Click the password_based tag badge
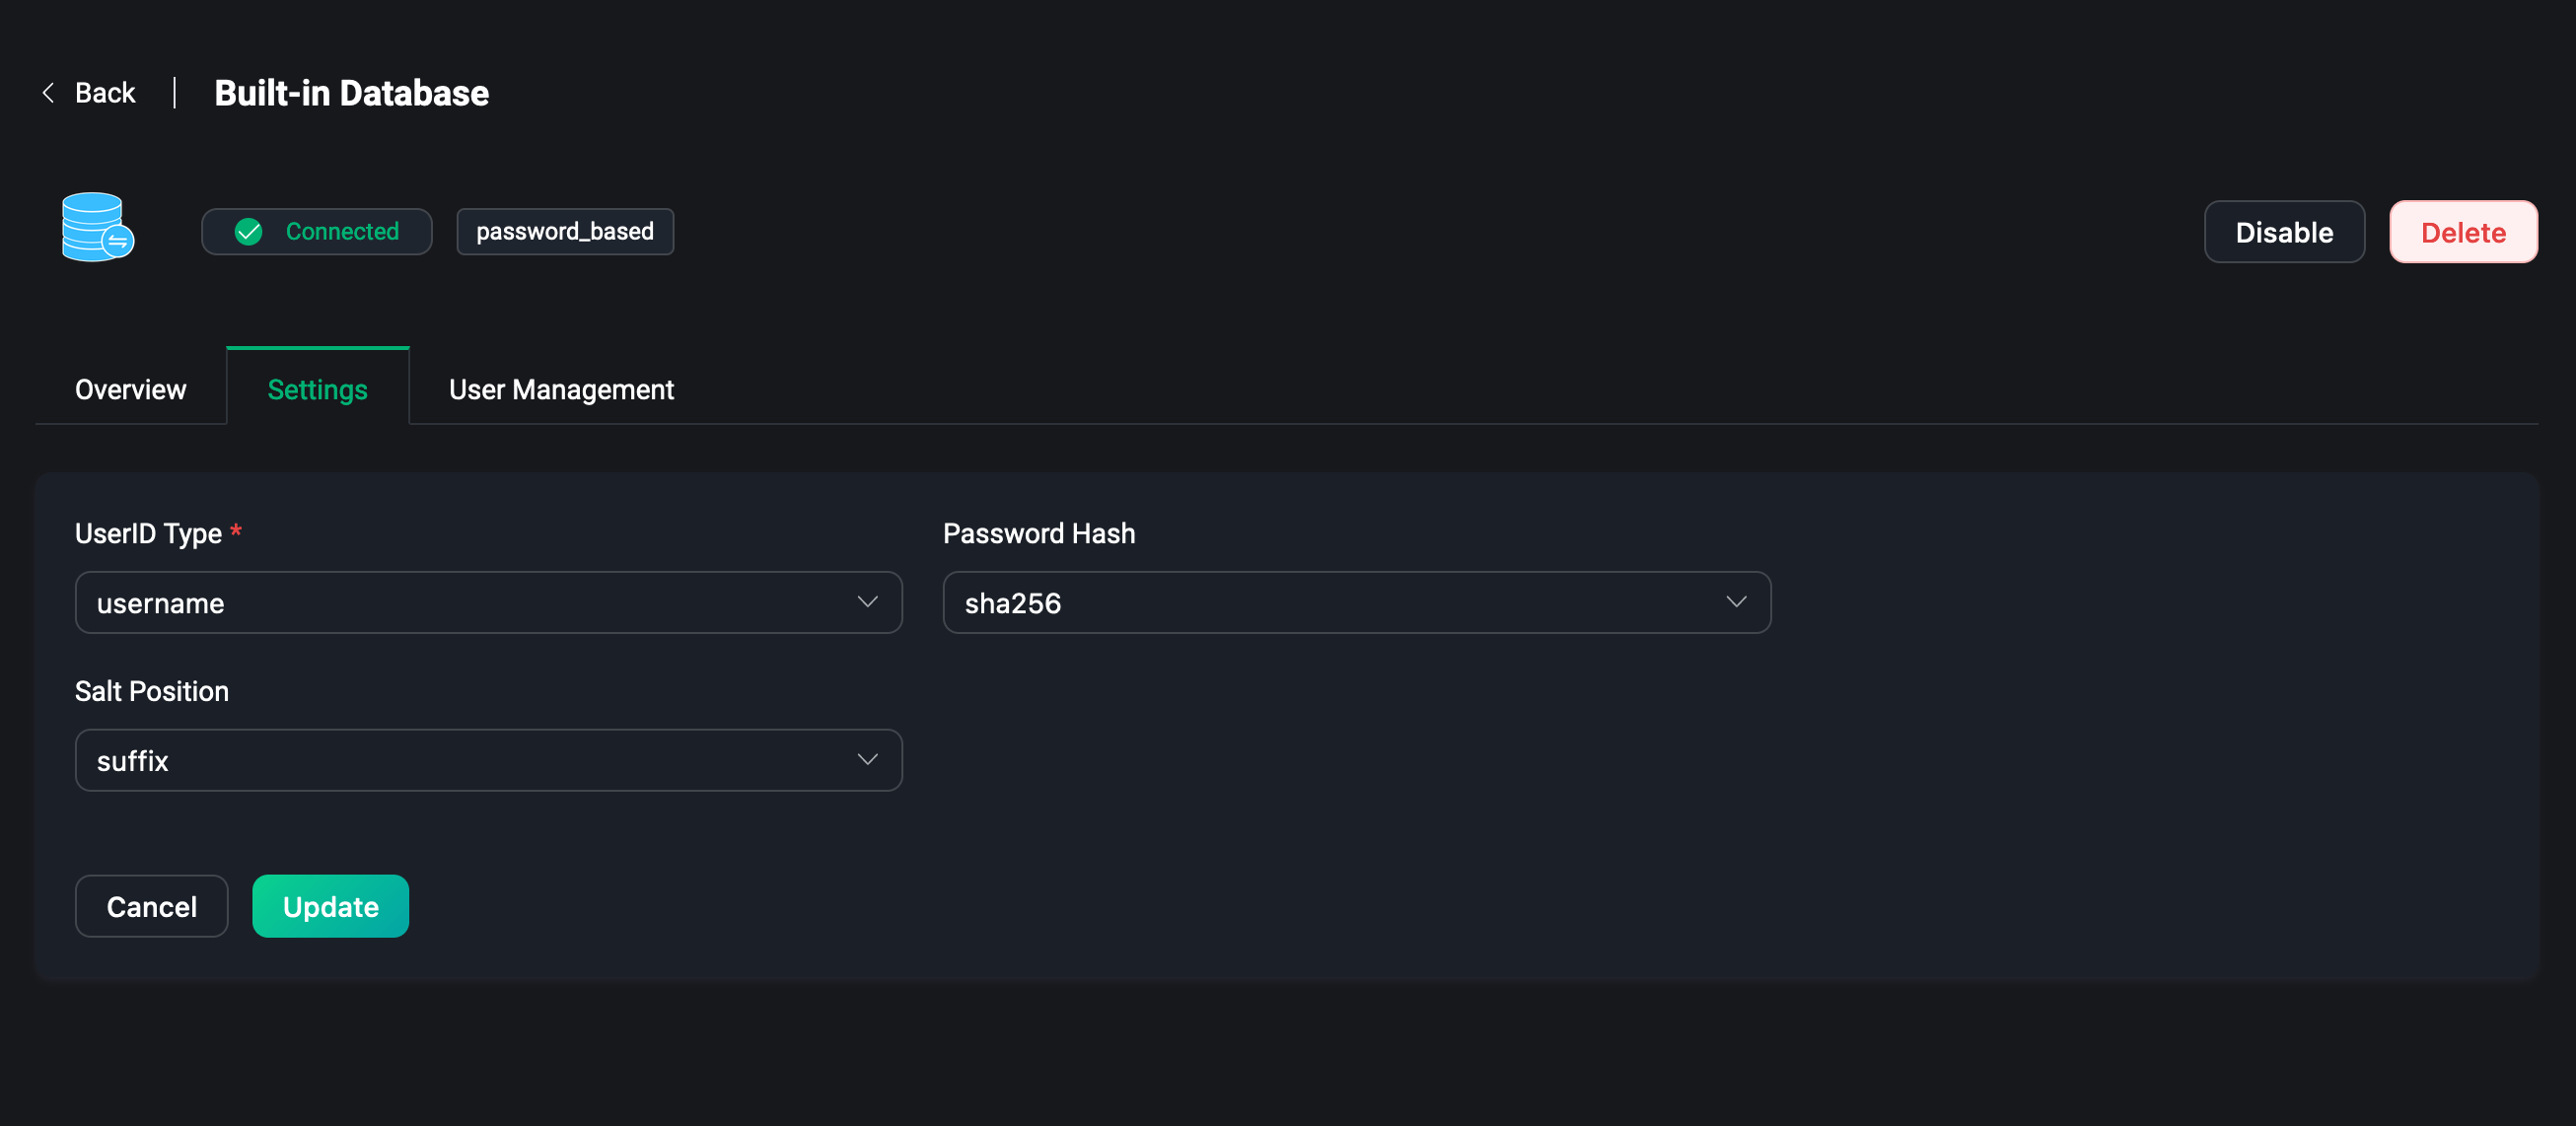 point(564,232)
